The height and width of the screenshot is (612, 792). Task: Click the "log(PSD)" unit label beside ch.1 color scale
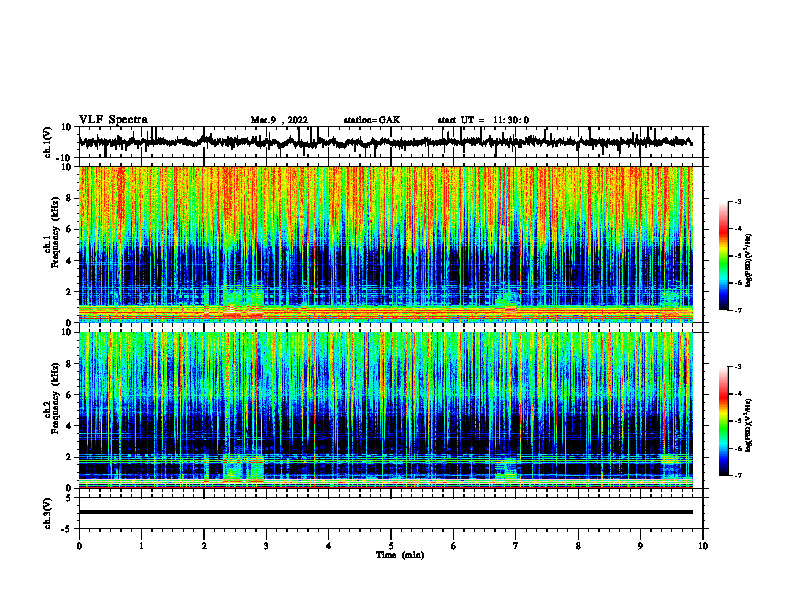(749, 260)
